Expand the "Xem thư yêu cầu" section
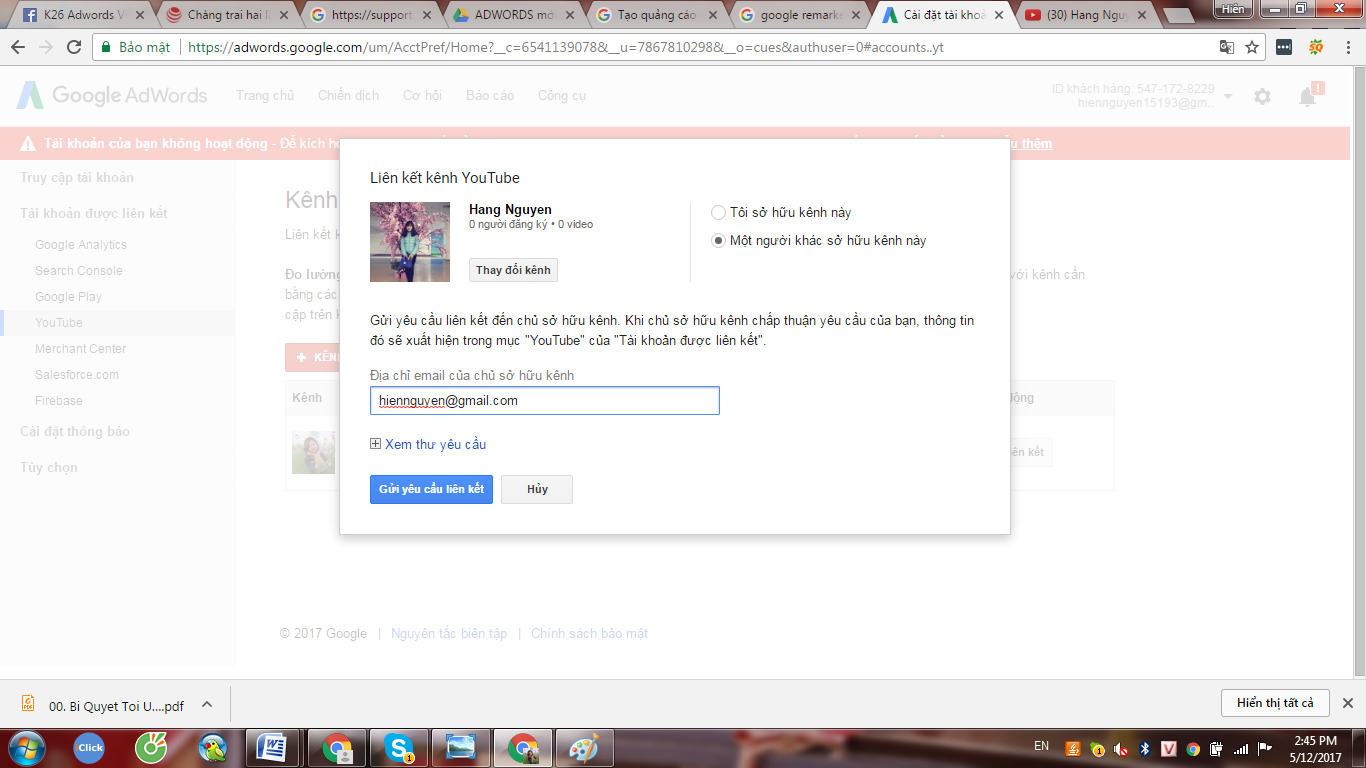This screenshot has width=1366, height=768. (x=428, y=444)
